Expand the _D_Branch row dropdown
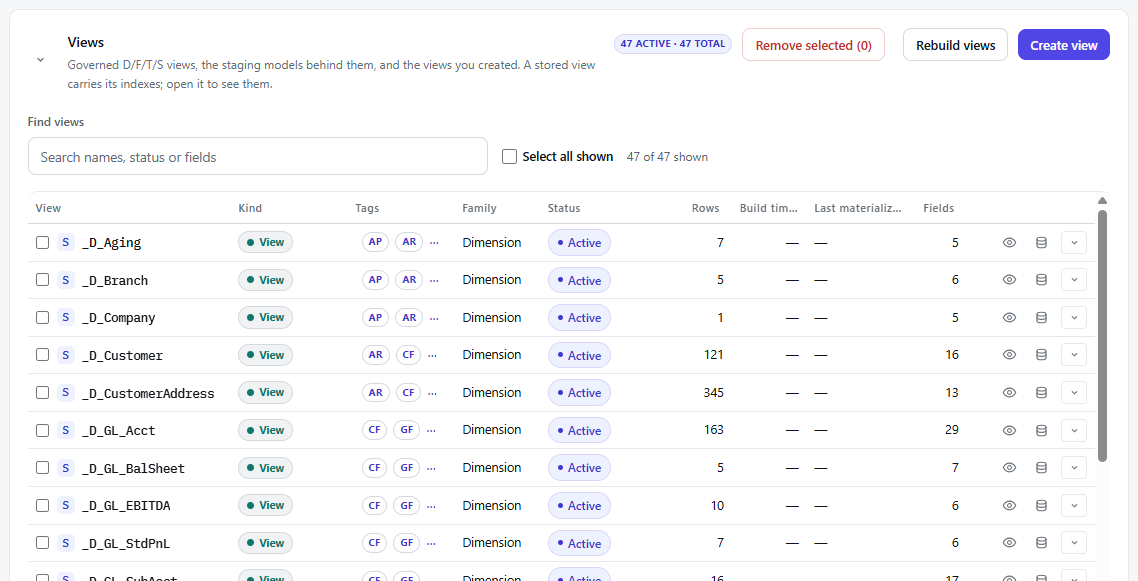 pyautogui.click(x=1073, y=280)
